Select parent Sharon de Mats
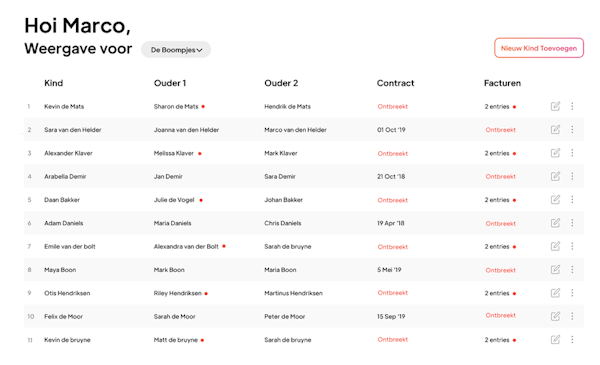Screen dimensions: 600x365 pos(176,106)
